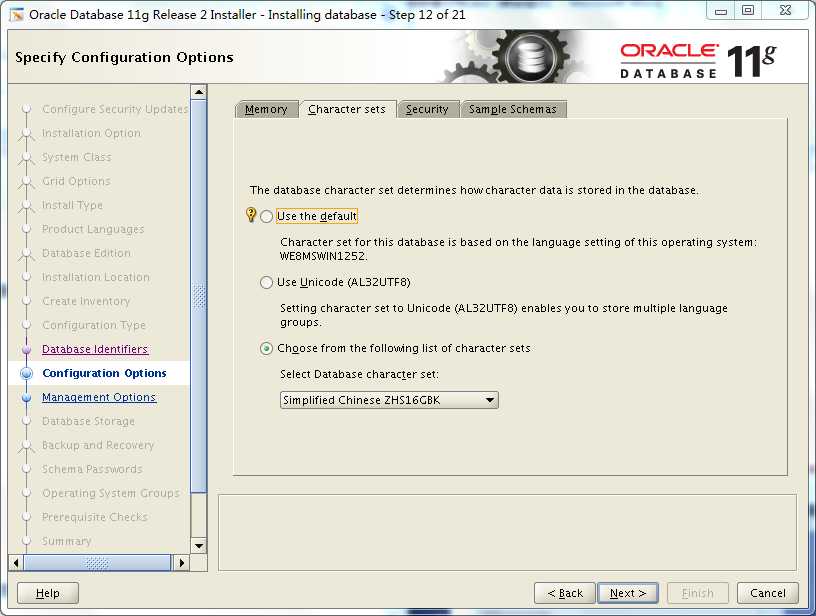Minimize the installer window
The width and height of the screenshot is (816, 616).
point(721,11)
